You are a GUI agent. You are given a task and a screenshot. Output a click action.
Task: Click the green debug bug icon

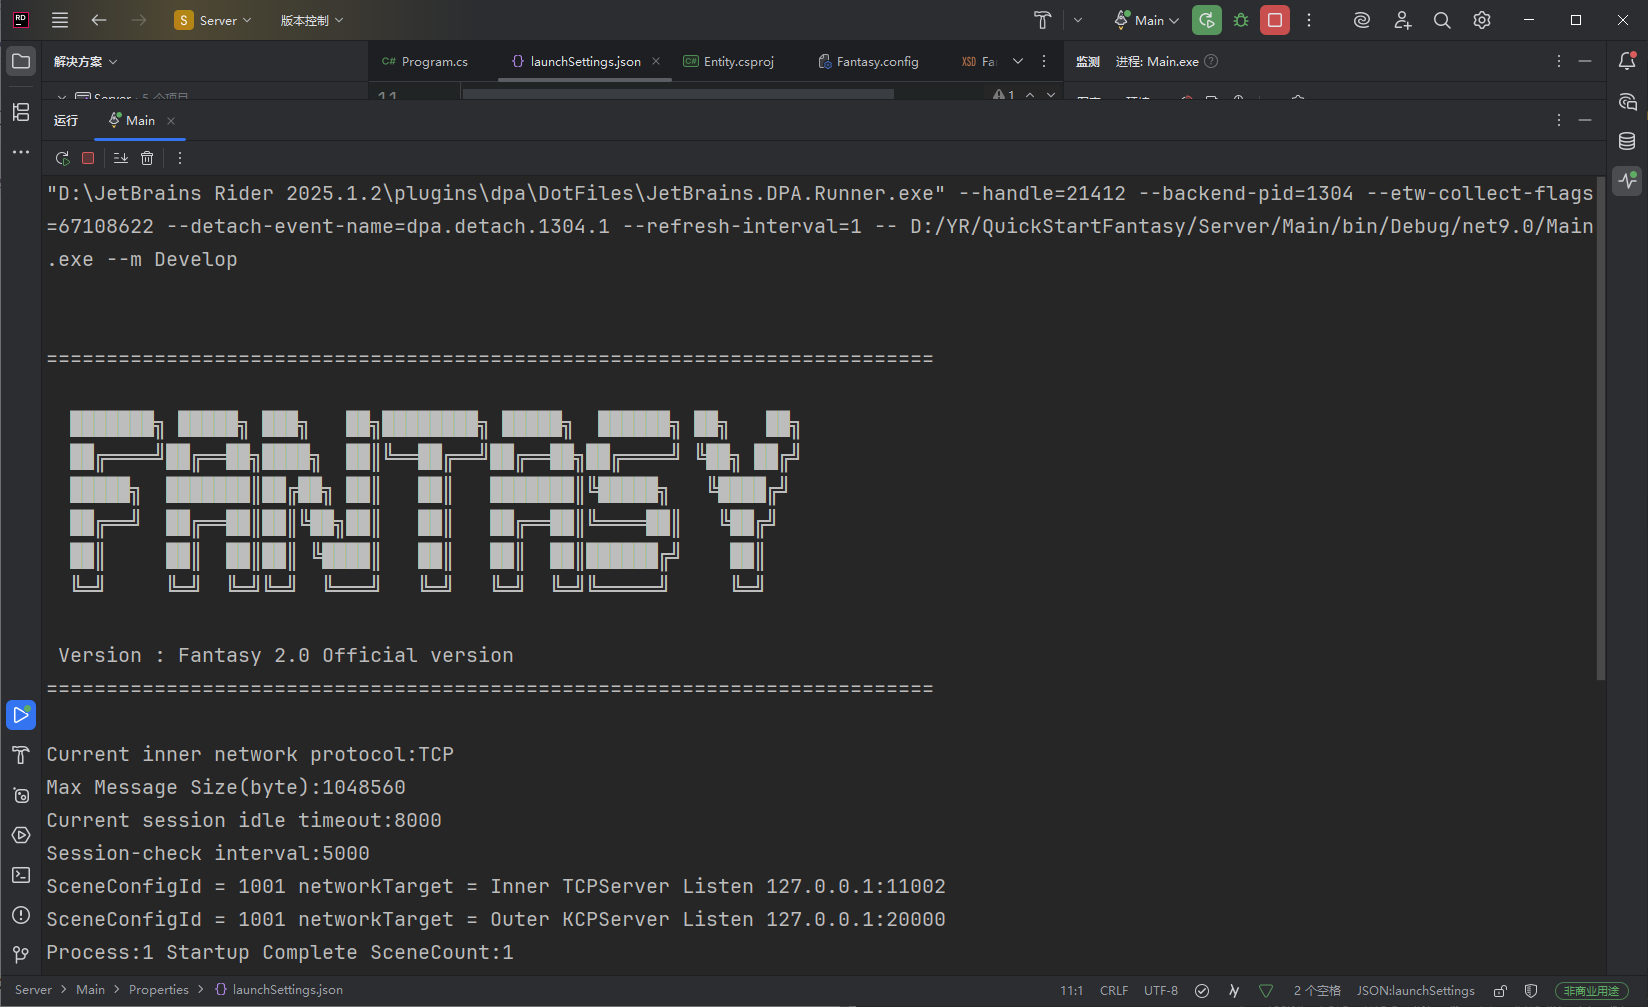click(x=1241, y=20)
